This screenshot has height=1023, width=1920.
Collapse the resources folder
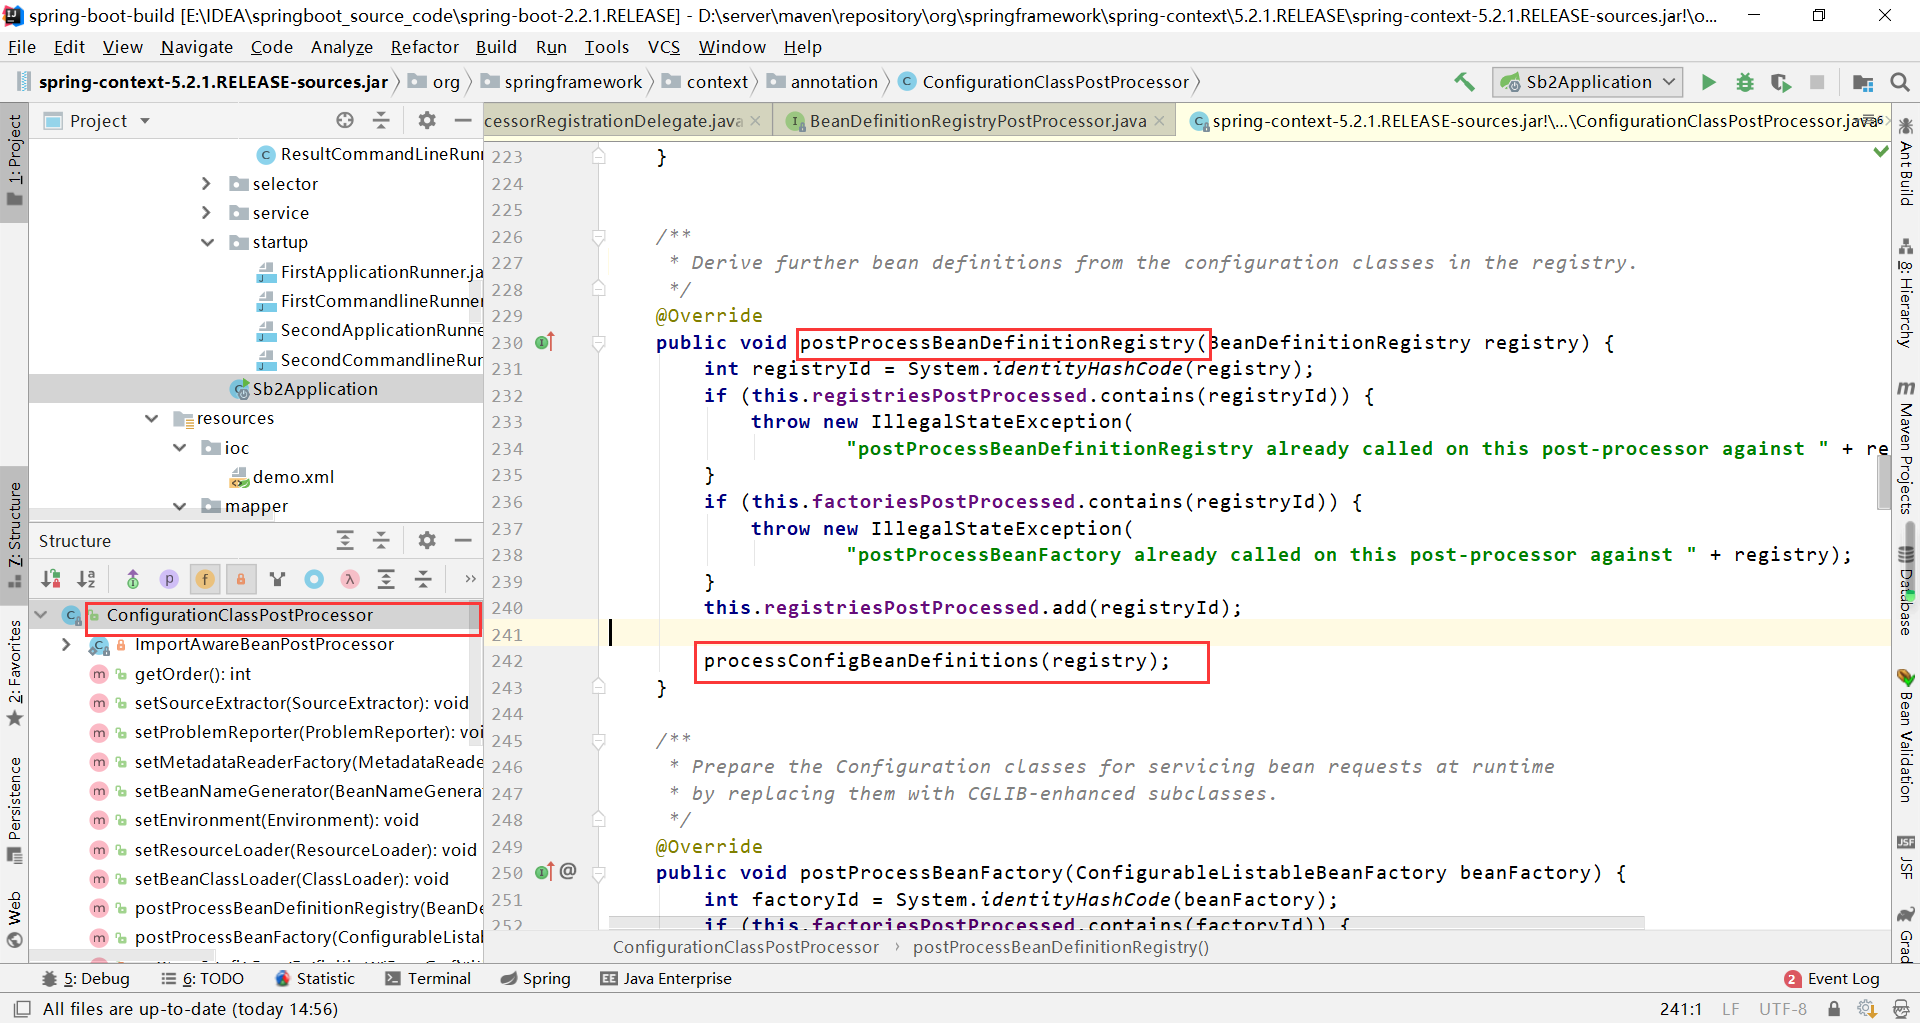click(x=151, y=418)
